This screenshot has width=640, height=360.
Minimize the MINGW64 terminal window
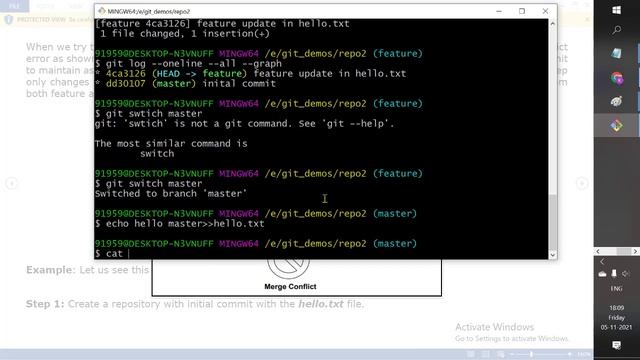pos(499,11)
